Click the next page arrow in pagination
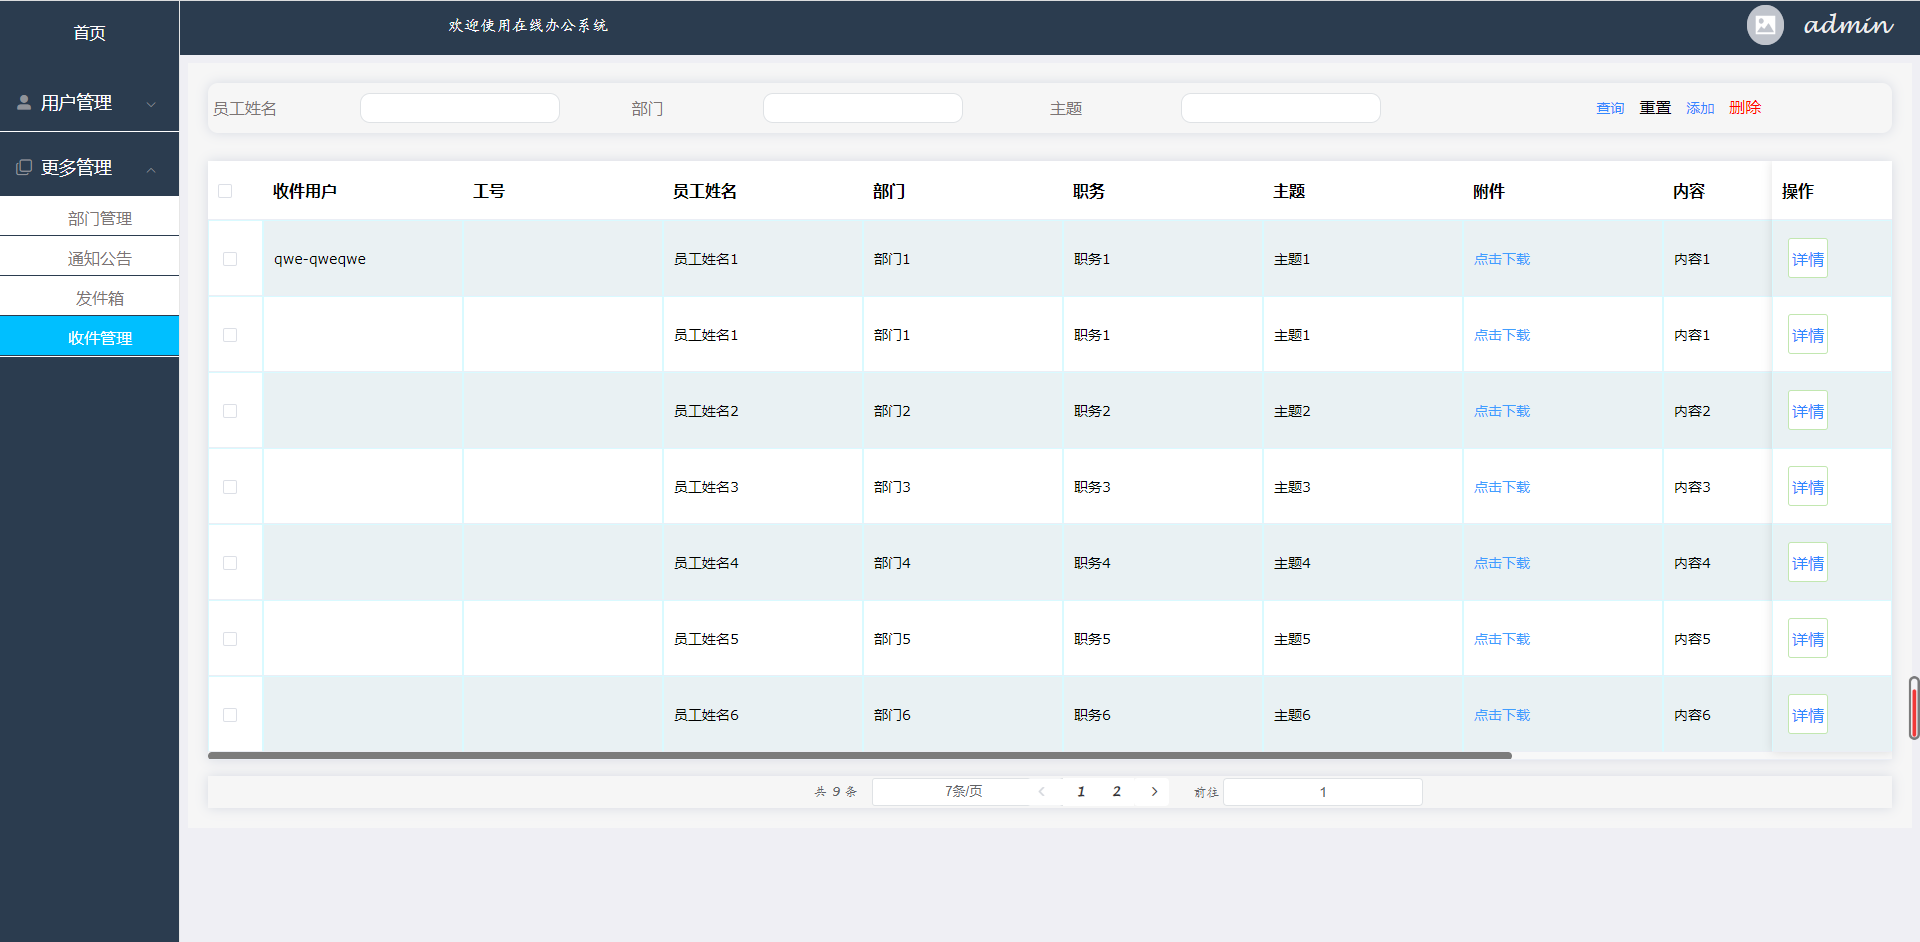The height and width of the screenshot is (942, 1920). click(1154, 791)
